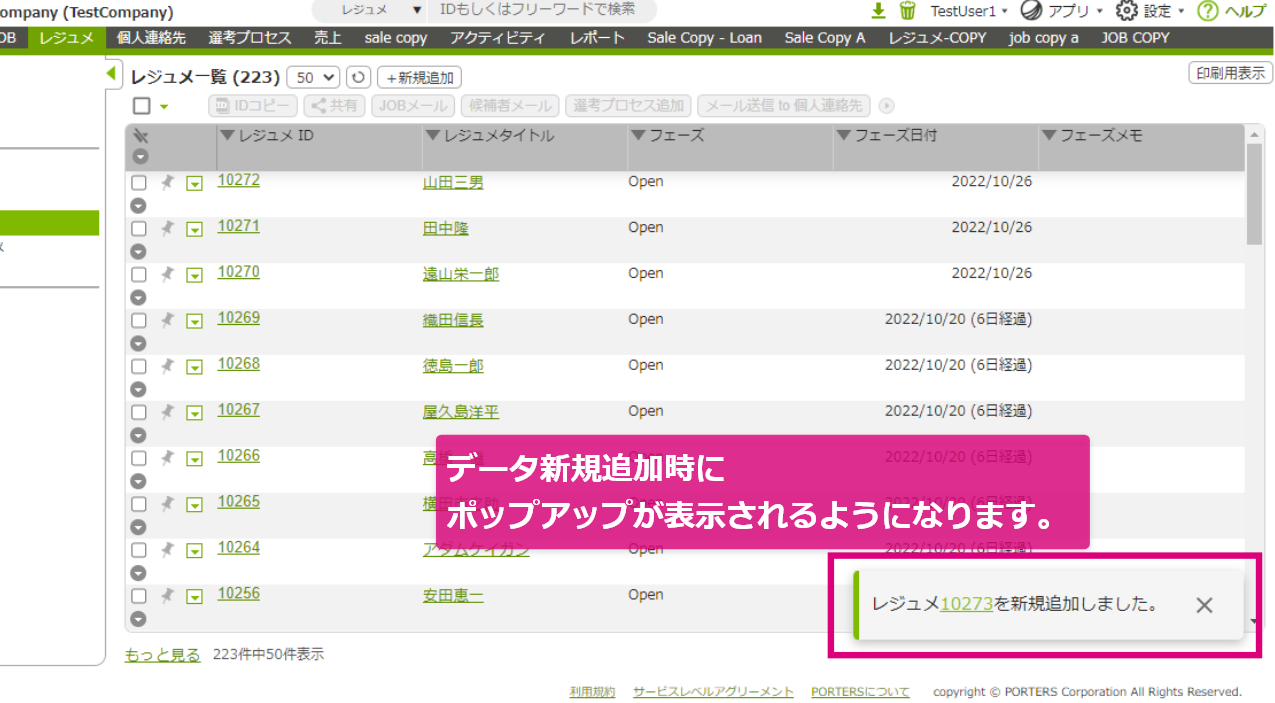This screenshot has height=703, width=1275.
Task: Sort by フェーズ日付 column header
Action: click(x=886, y=135)
